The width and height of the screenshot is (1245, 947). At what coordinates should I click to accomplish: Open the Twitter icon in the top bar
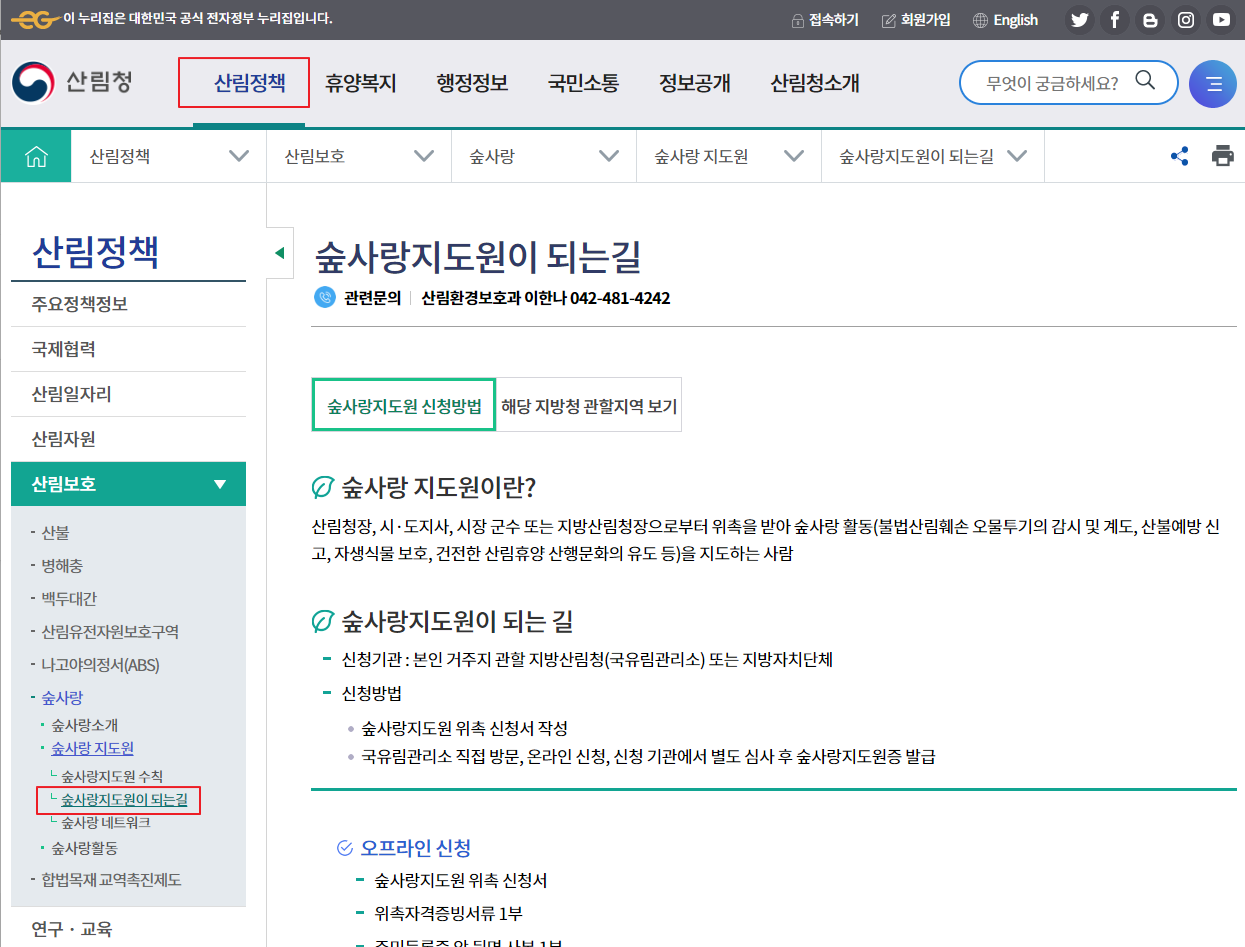pos(1080,19)
